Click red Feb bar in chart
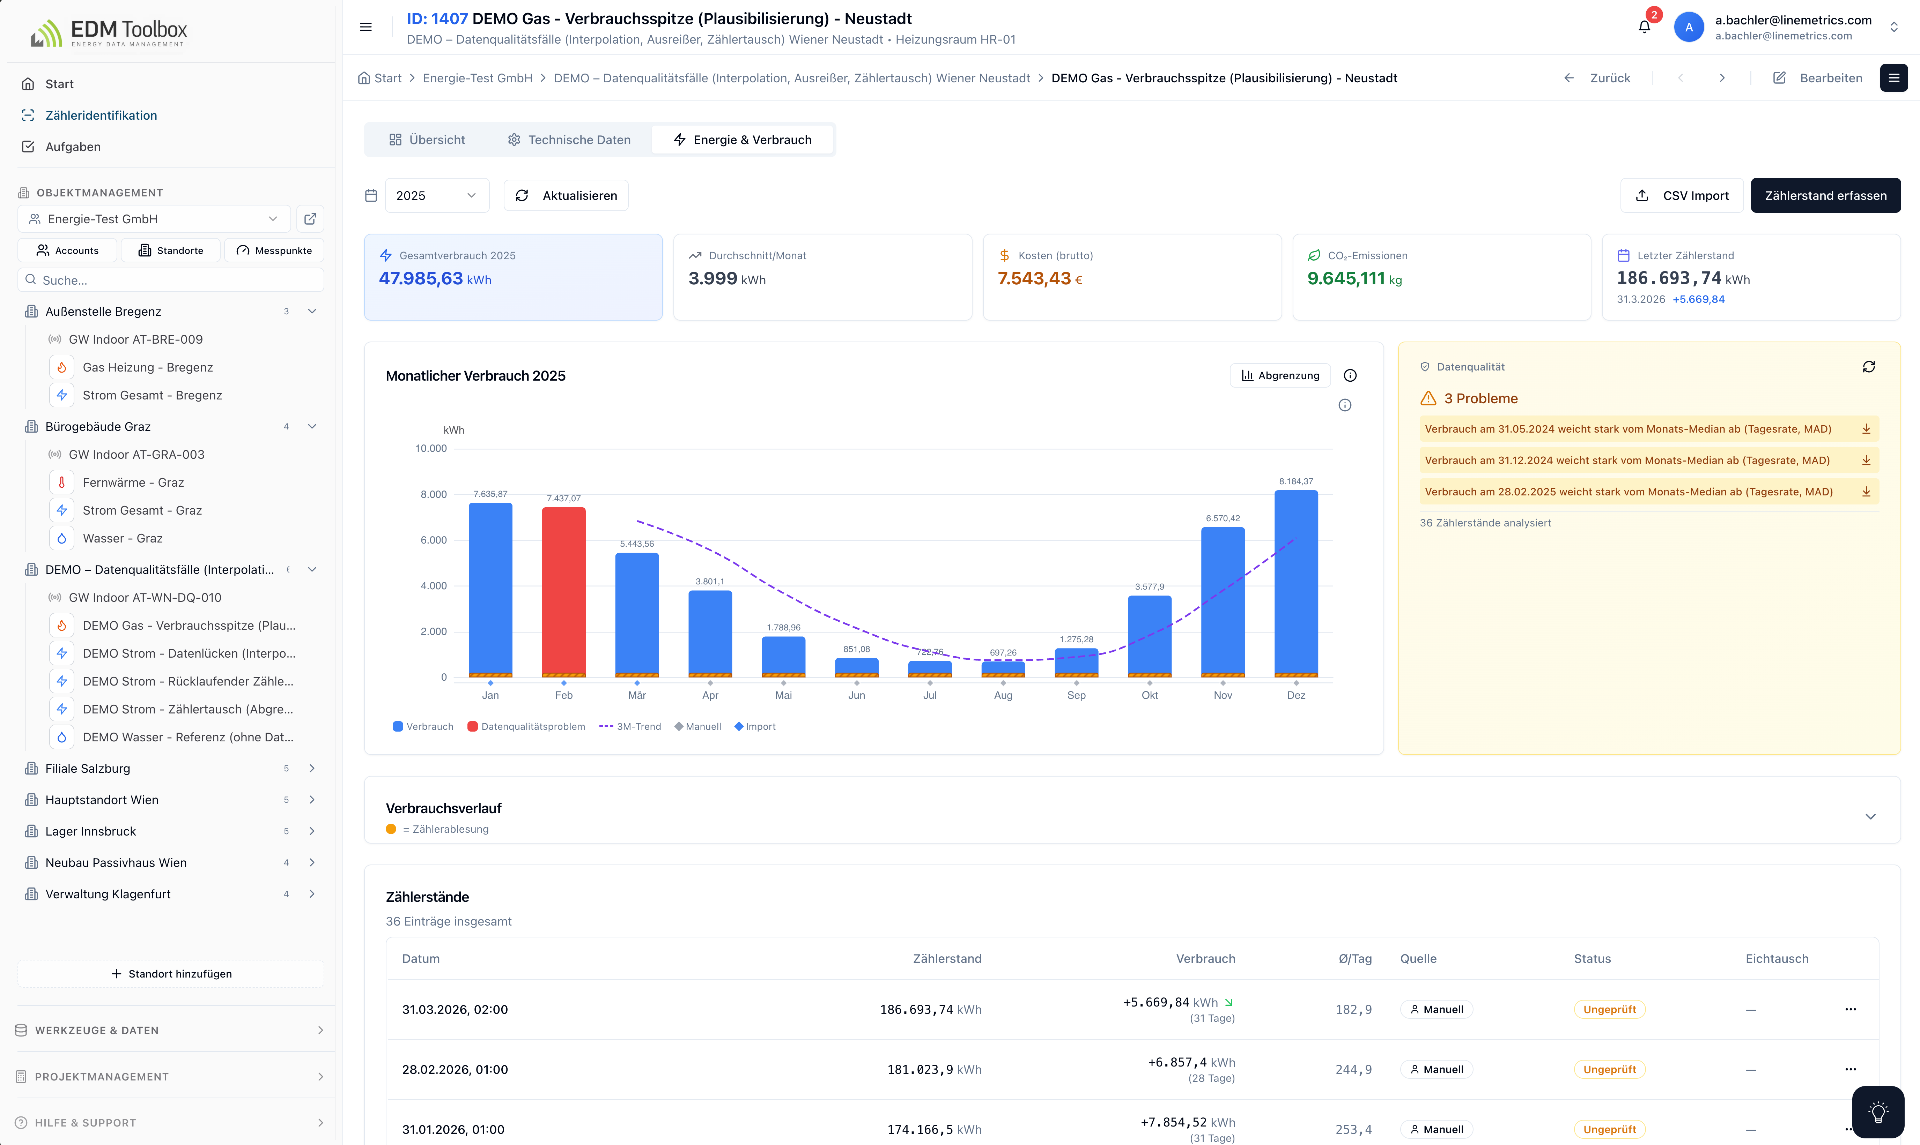The width and height of the screenshot is (1920, 1145). point(564,592)
